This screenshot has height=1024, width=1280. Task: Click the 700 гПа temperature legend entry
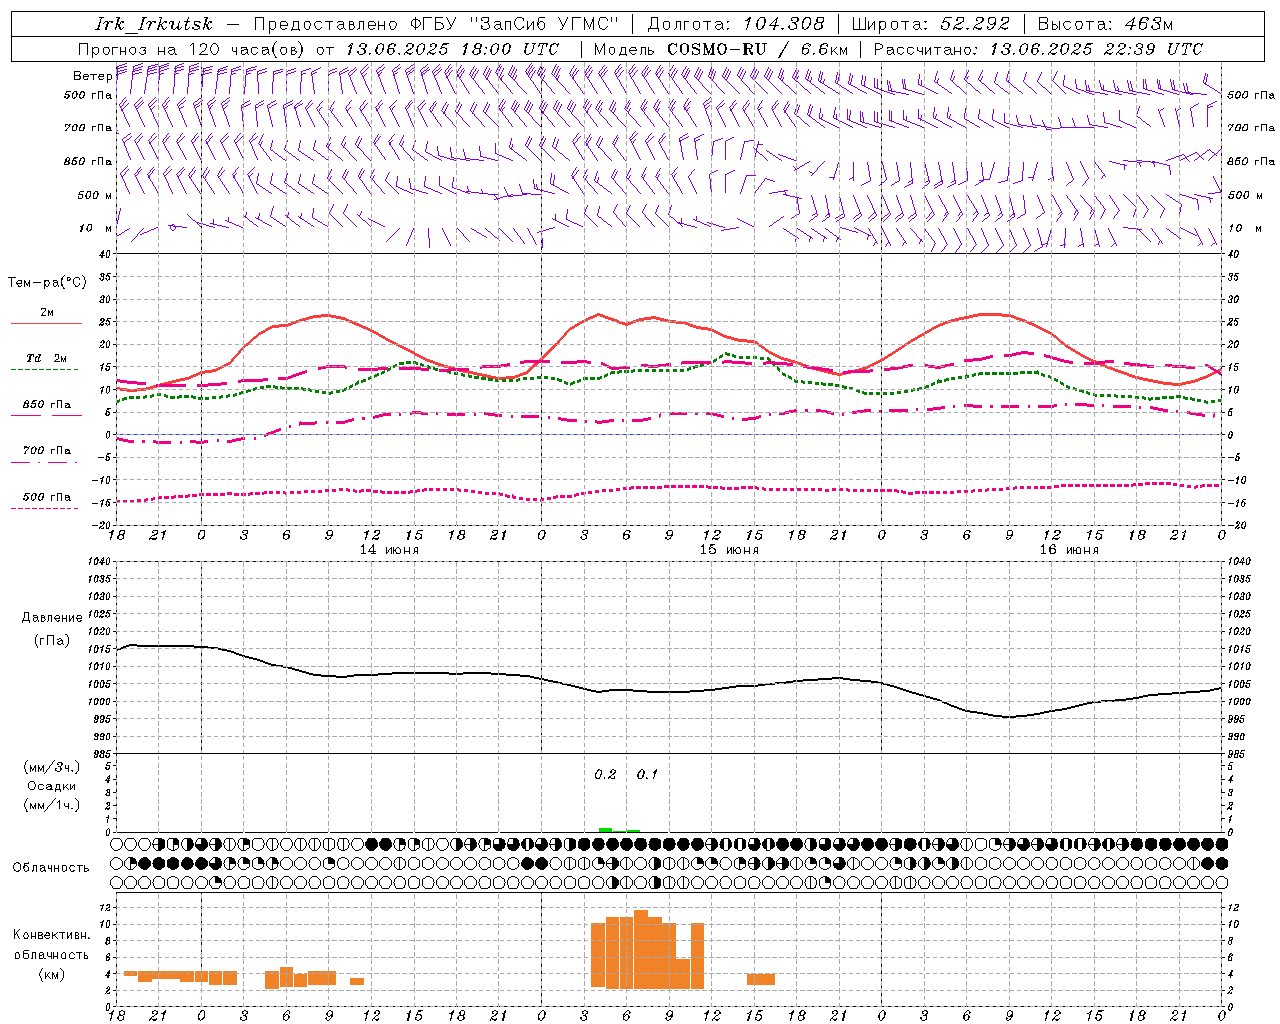click(x=47, y=450)
